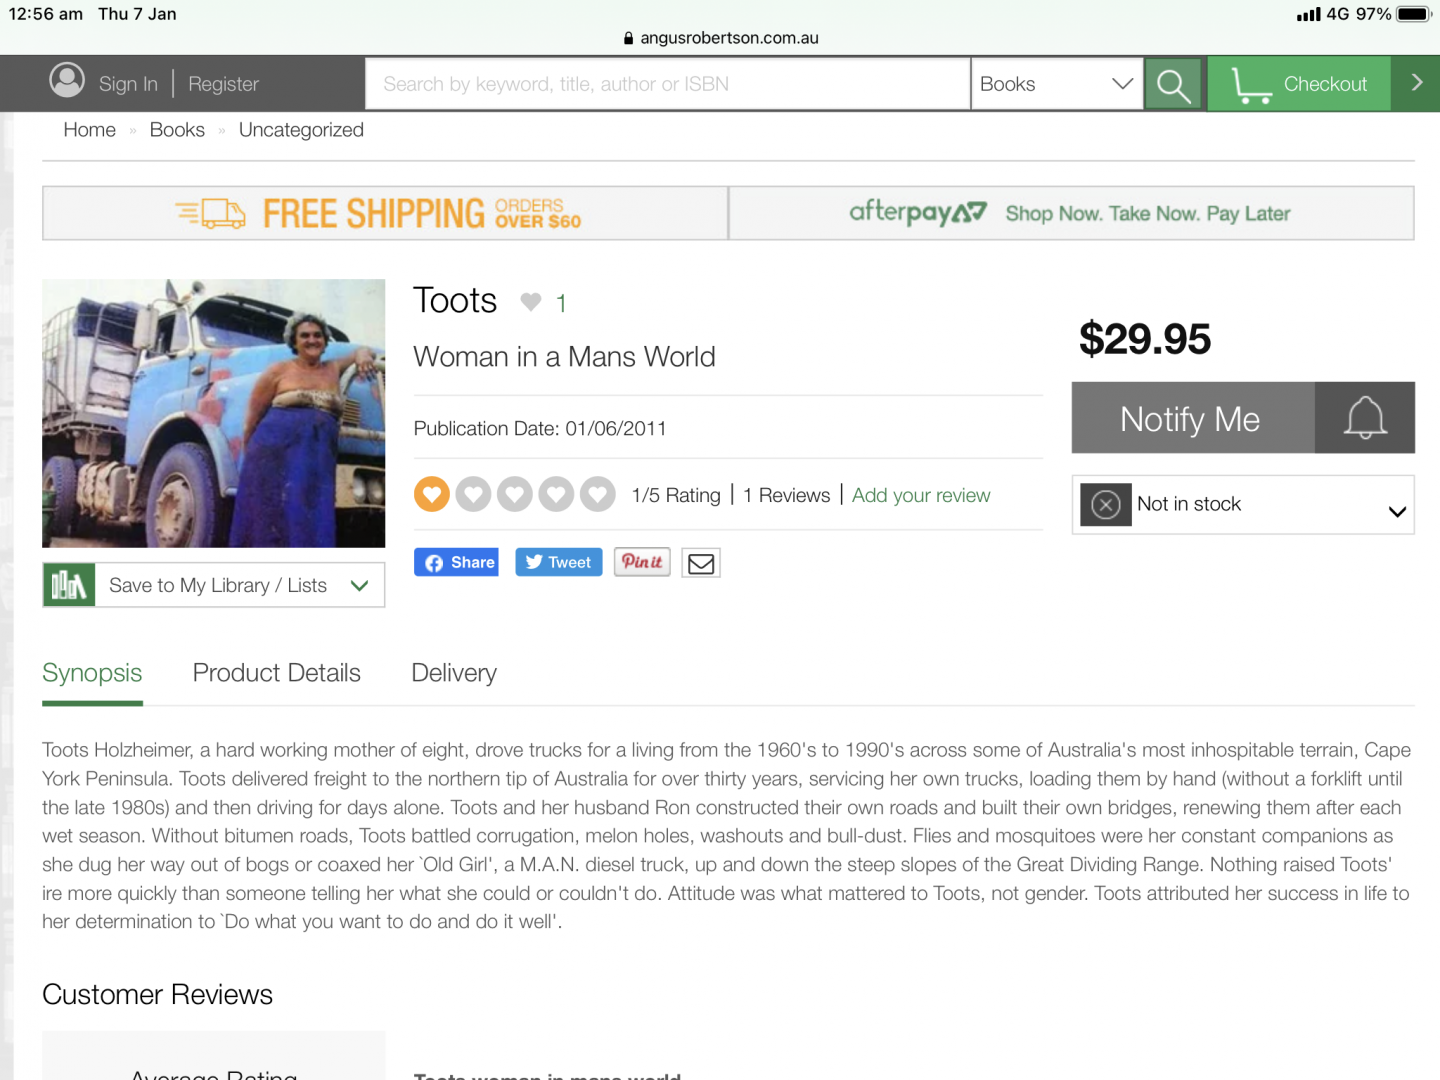Viewport: 1440px width, 1080px height.
Task: Tweet this book on Twitter
Action: [558, 563]
